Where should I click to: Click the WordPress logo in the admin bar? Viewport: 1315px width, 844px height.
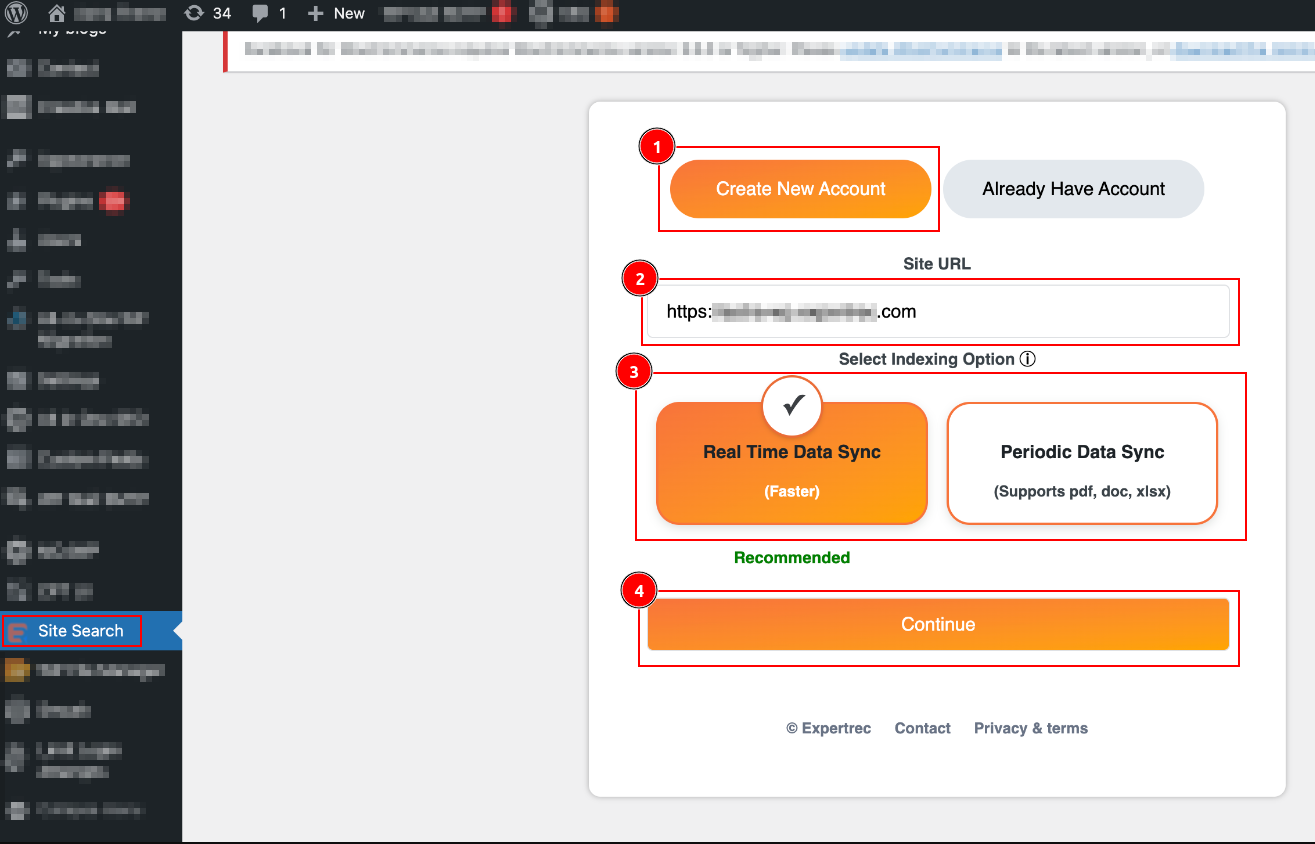(18, 14)
